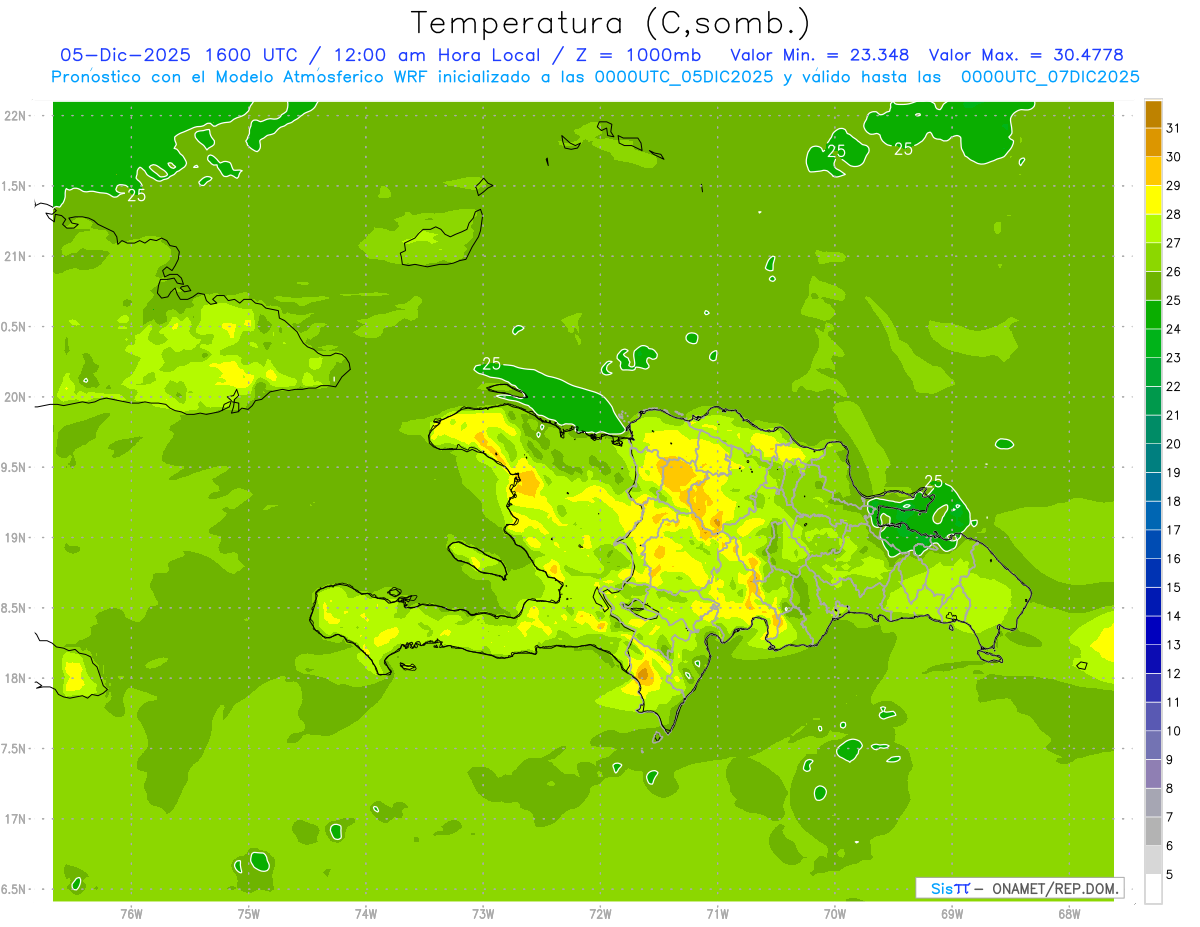
Task: Click the '74W' longitude axis label
Action: (366, 914)
